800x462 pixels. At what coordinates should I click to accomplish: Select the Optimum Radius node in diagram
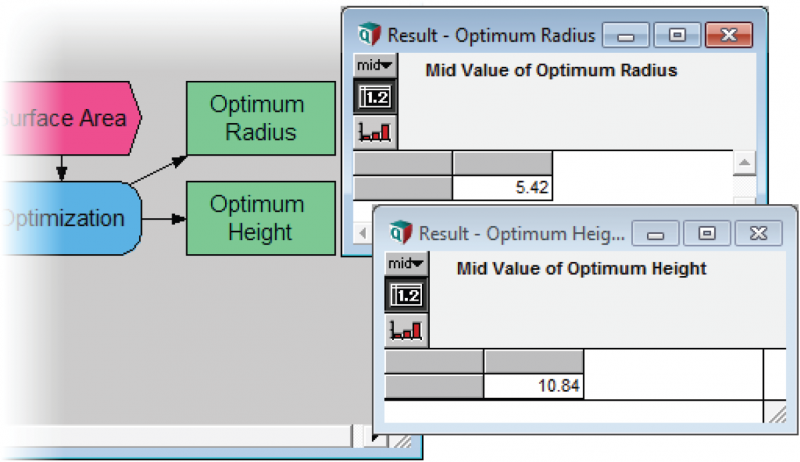261,118
